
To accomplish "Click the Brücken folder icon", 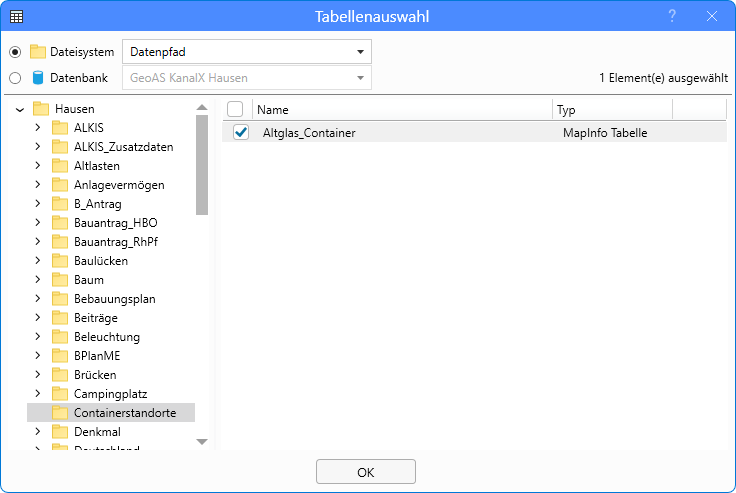I will [60, 375].
